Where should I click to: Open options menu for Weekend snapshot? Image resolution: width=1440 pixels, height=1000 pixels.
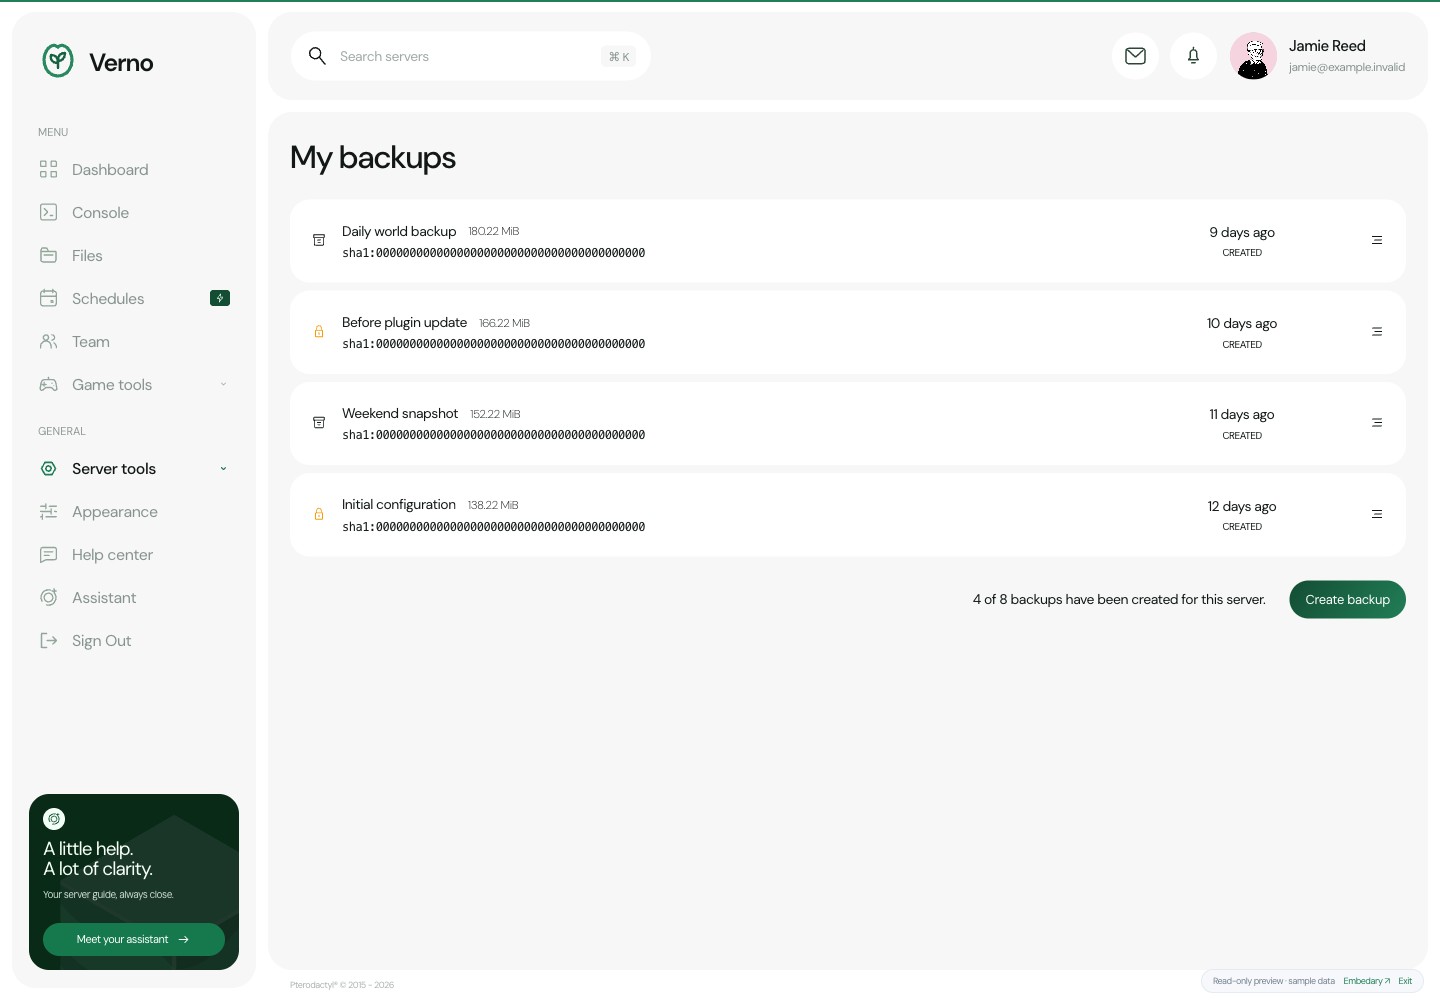(x=1377, y=422)
